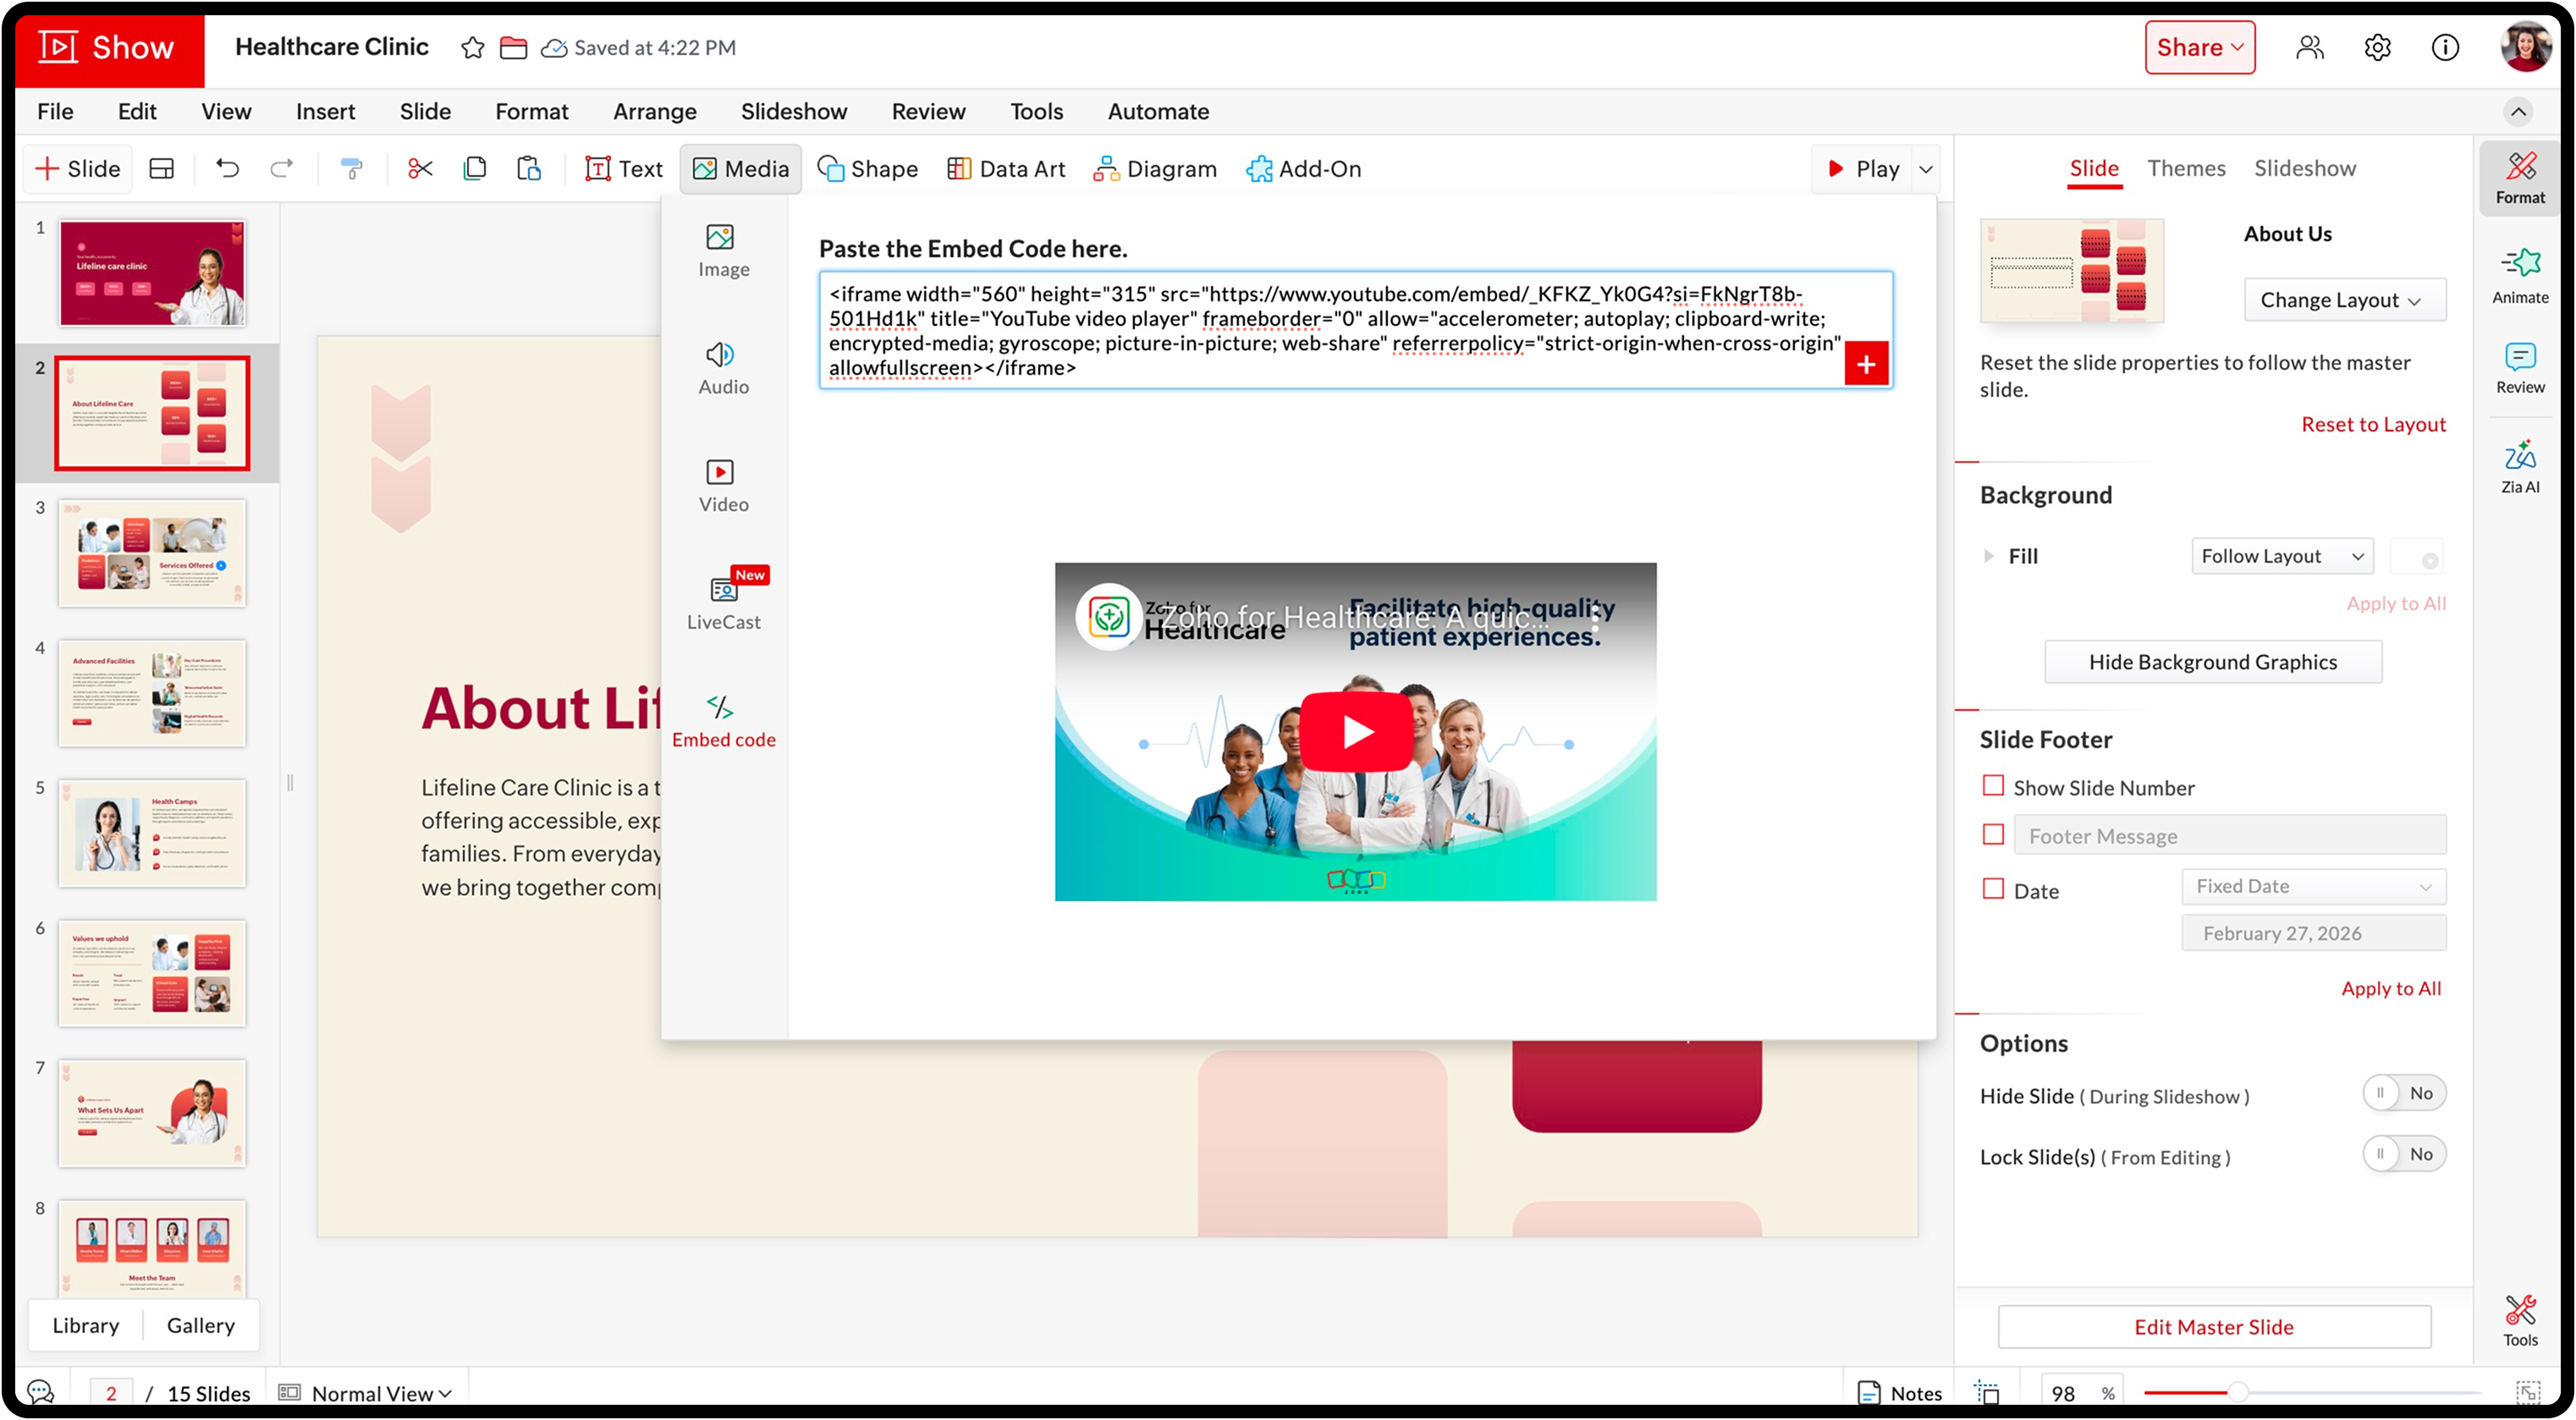Click the zoom slider at the bottom
This screenshot has width=2576, height=1420.
pyautogui.click(x=2237, y=1392)
